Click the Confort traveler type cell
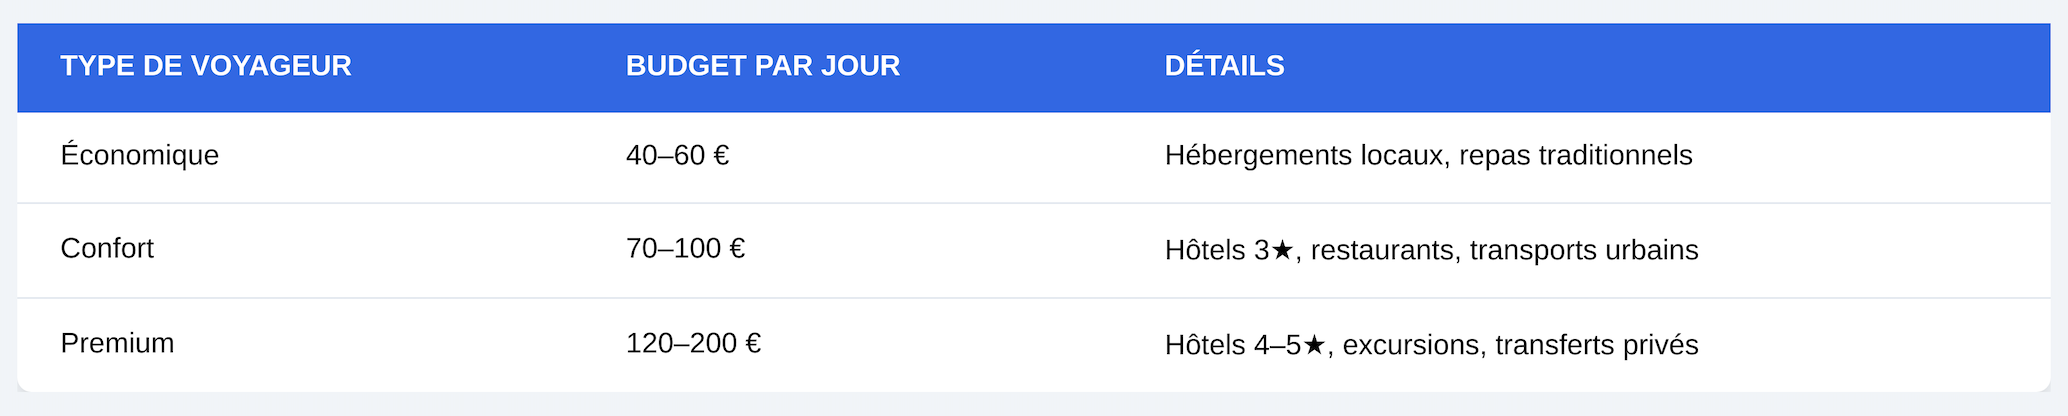 click(x=107, y=249)
